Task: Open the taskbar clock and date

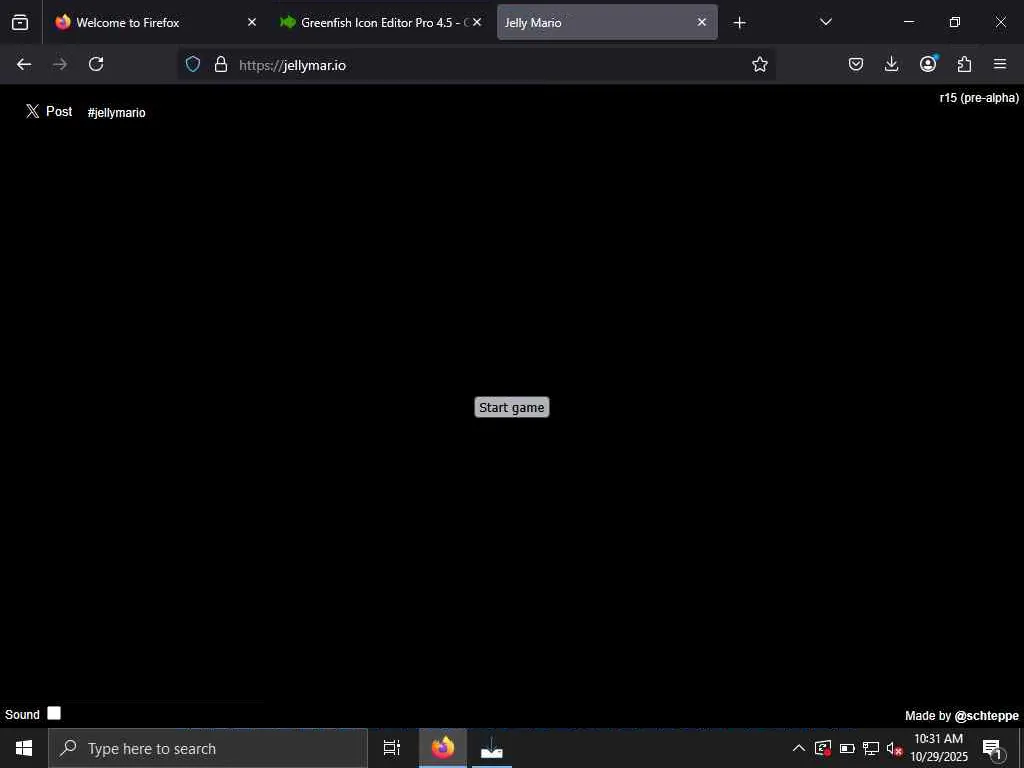Action: coord(938,748)
